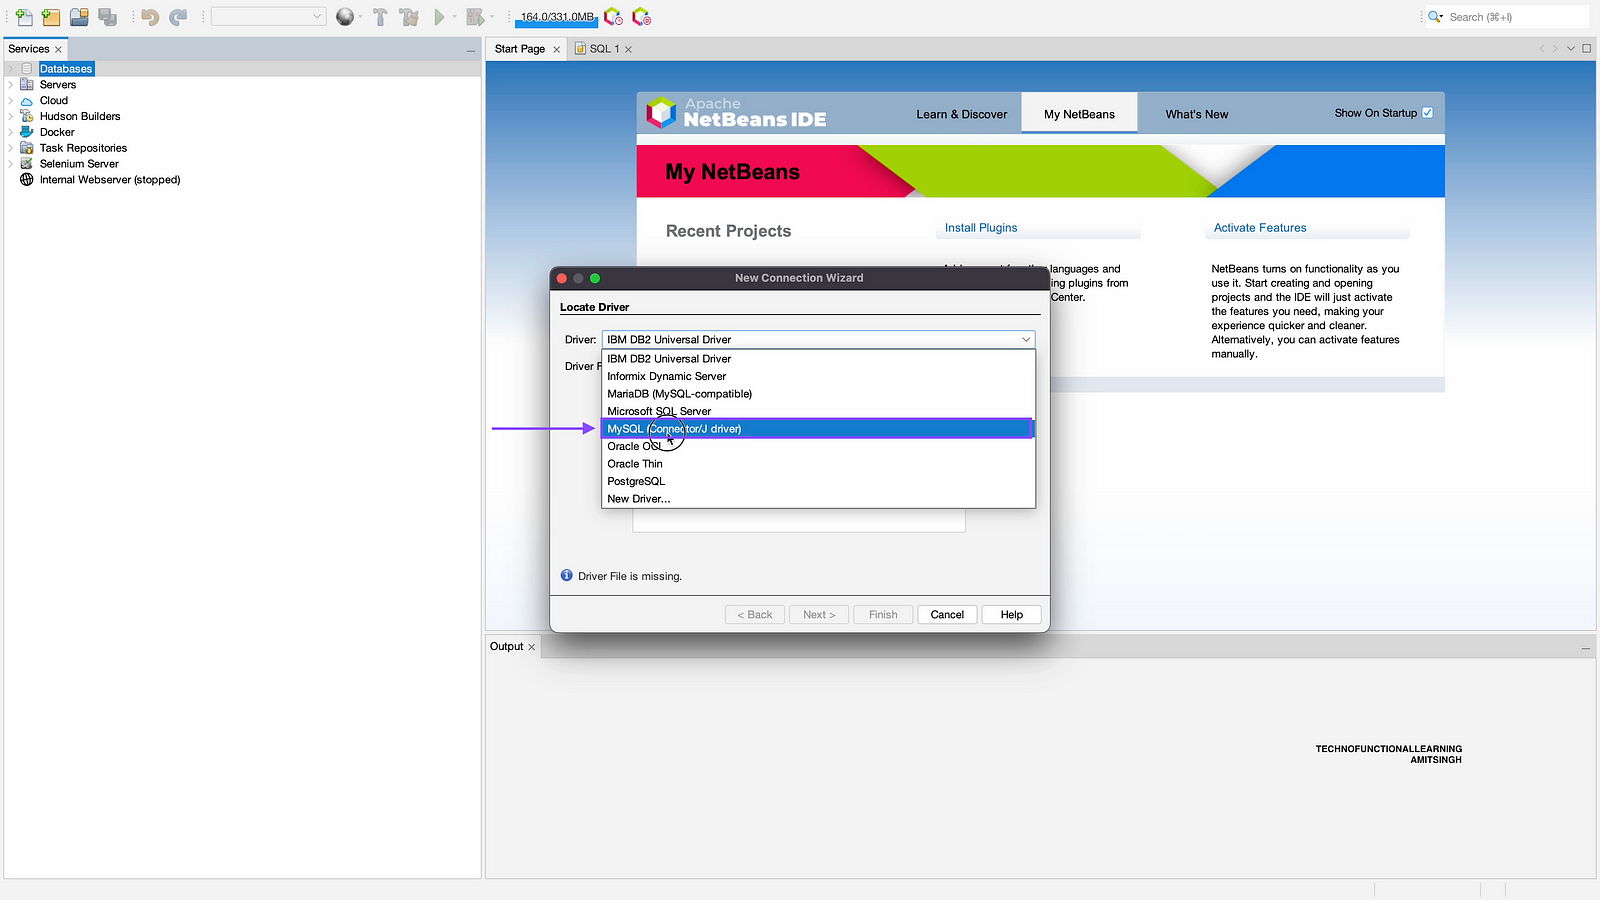Screen dimensions: 1600x900
Task: Click the New File toolbar icon
Action: (x=24, y=17)
